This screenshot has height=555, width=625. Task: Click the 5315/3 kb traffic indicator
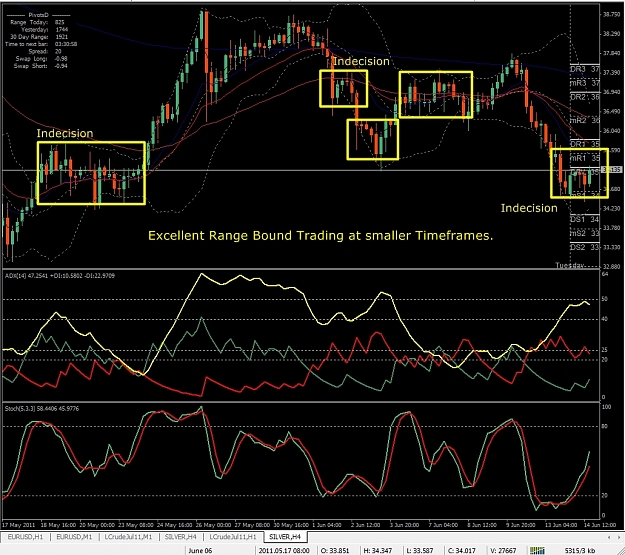coord(580,551)
